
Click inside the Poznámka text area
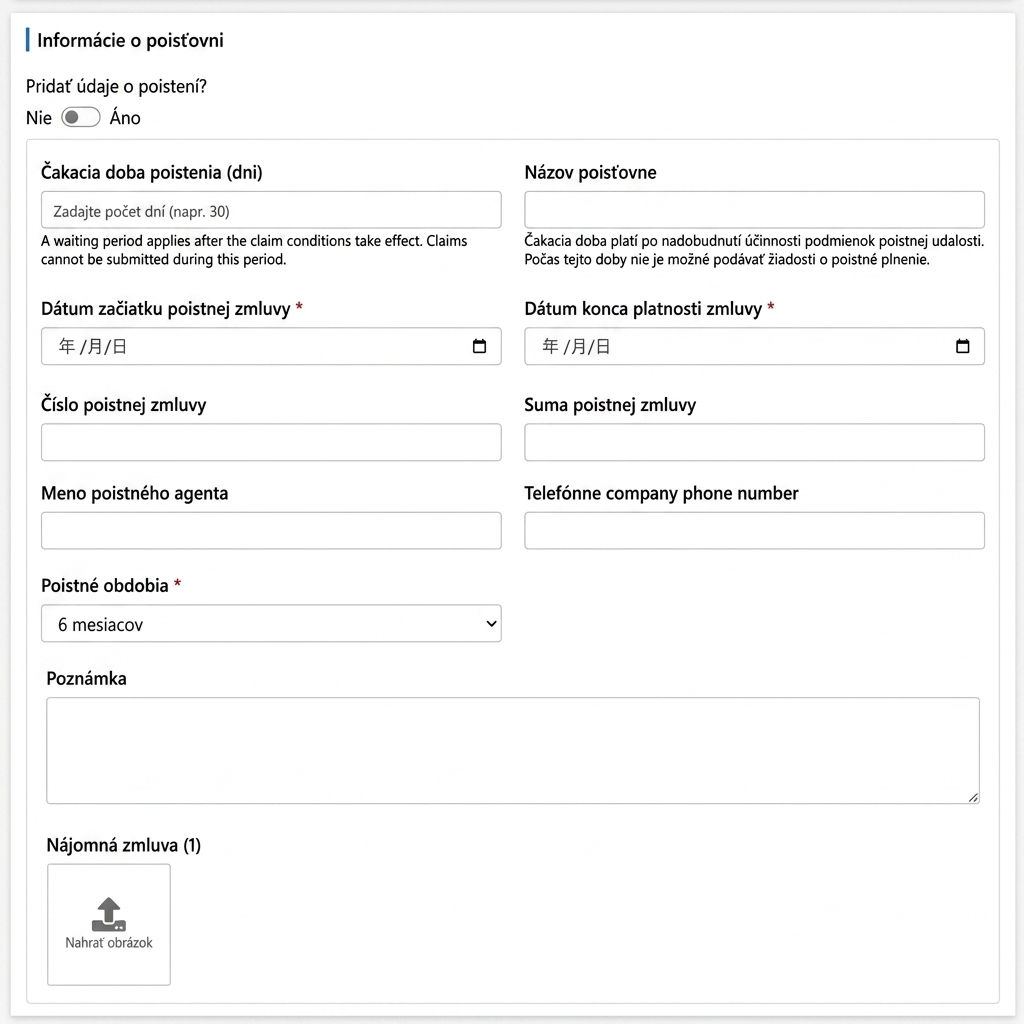click(x=513, y=750)
